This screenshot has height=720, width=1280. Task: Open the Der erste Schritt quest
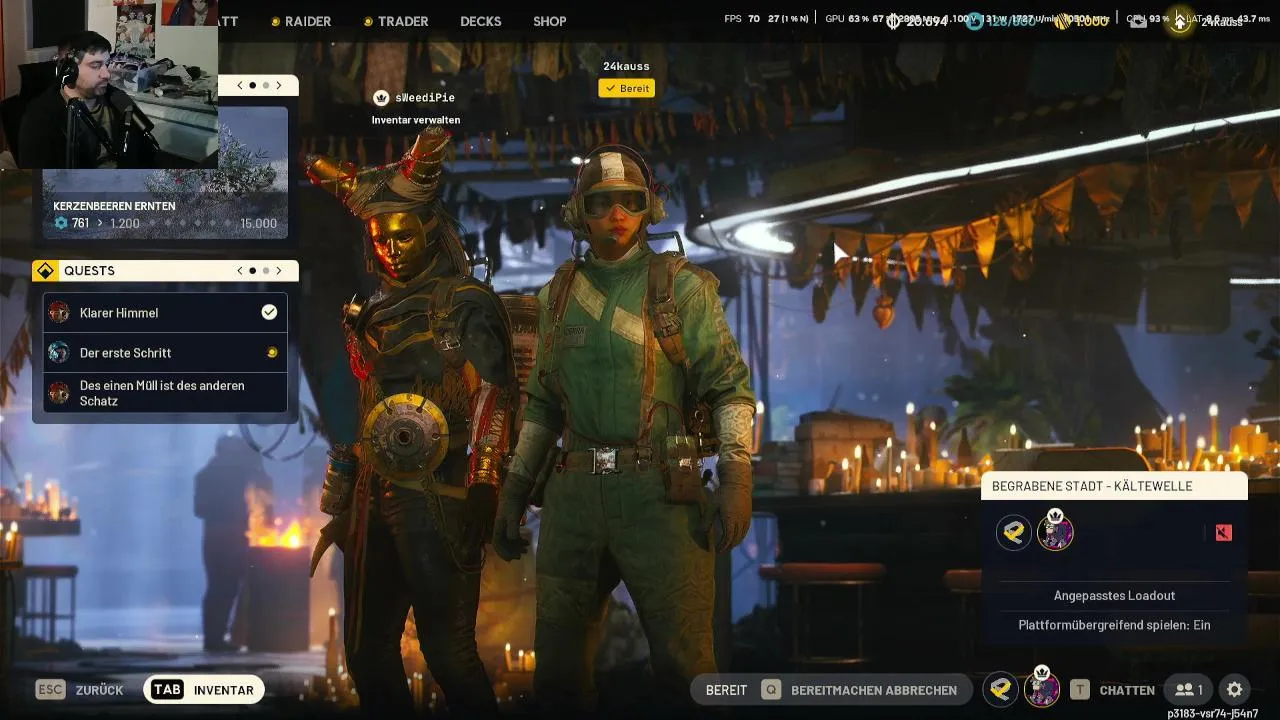coord(165,352)
